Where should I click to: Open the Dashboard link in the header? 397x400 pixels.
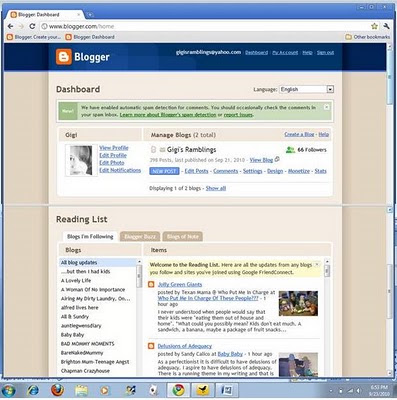(x=256, y=53)
